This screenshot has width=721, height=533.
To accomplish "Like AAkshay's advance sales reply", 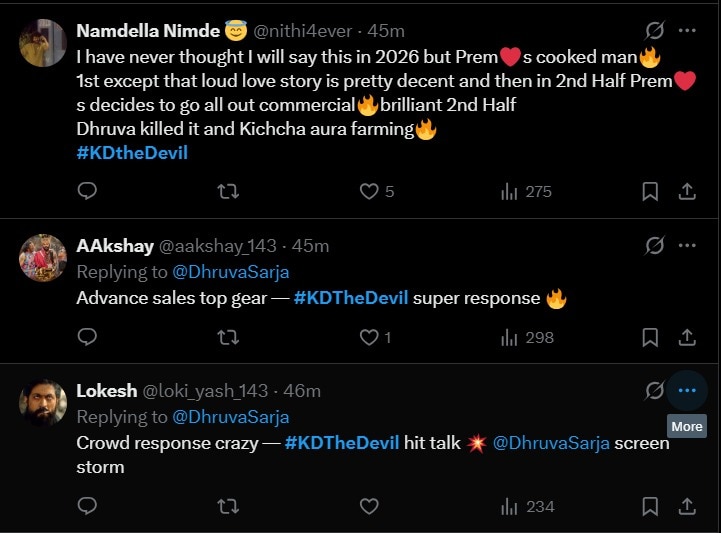I will pos(369,337).
